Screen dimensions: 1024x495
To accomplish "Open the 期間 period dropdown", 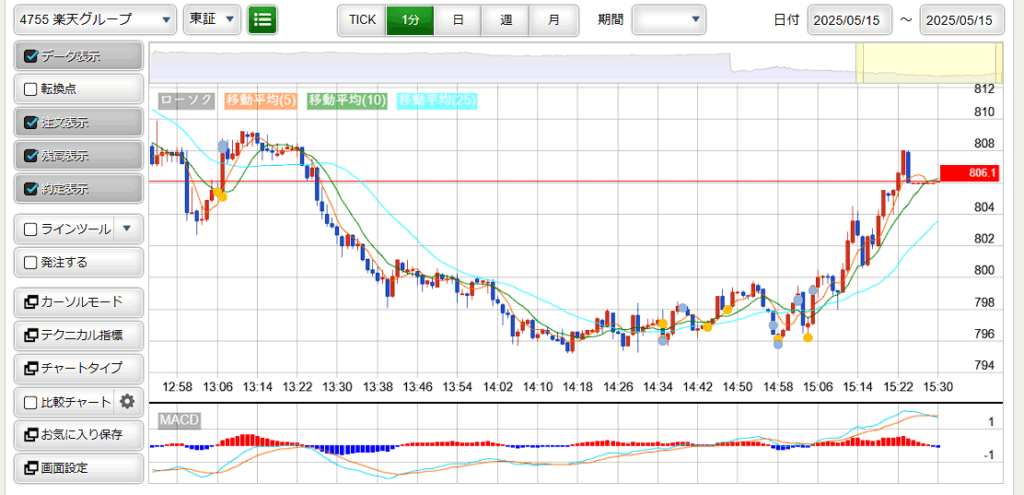I will 669,20.
